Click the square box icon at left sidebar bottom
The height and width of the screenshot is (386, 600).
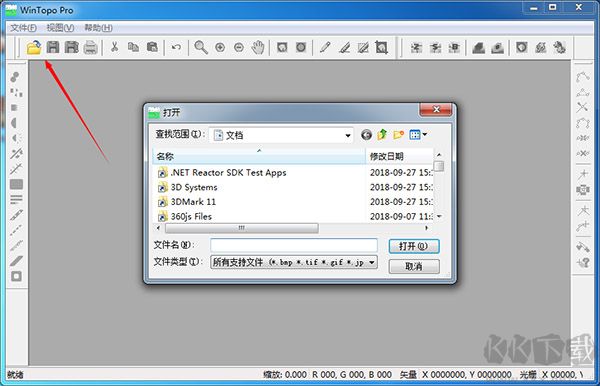click(16, 276)
